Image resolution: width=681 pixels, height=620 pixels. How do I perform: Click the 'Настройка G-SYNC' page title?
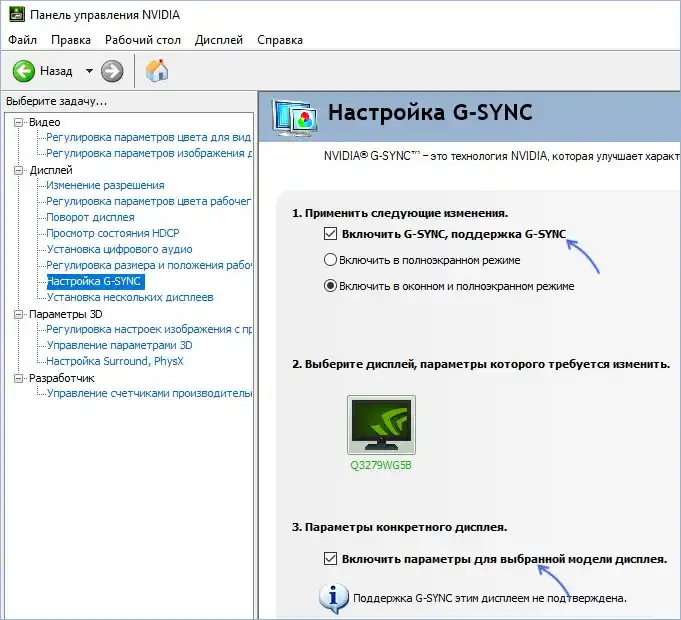[430, 112]
